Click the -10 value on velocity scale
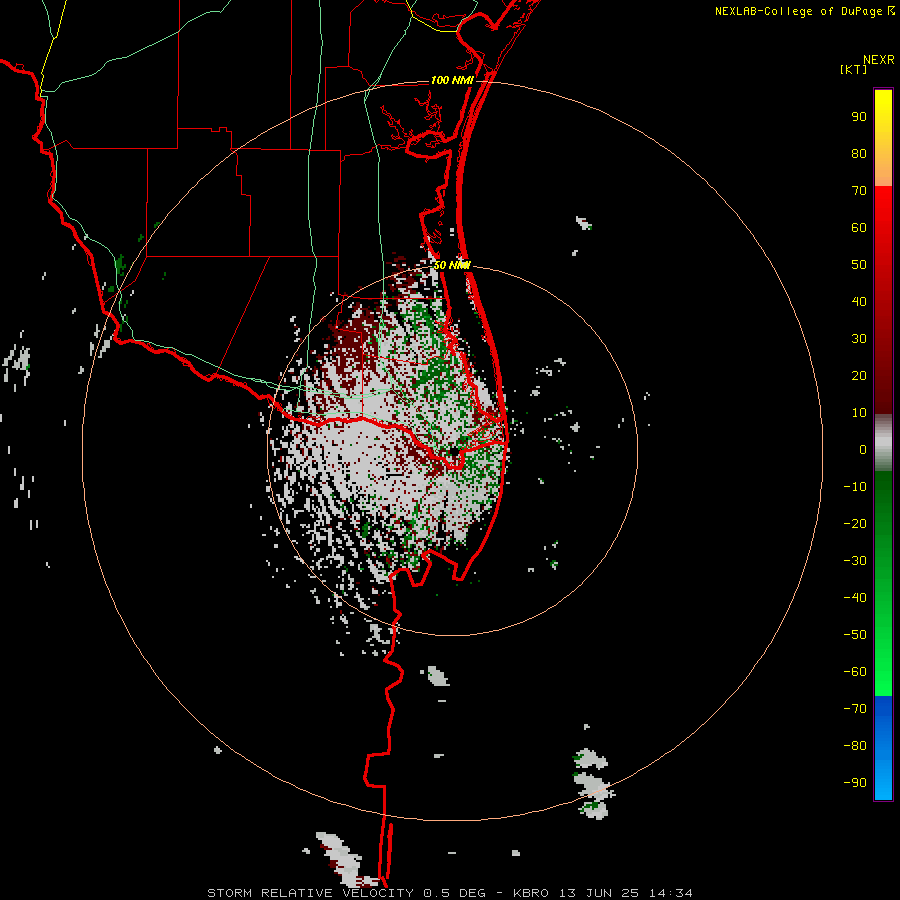The width and height of the screenshot is (900, 900). [855, 487]
